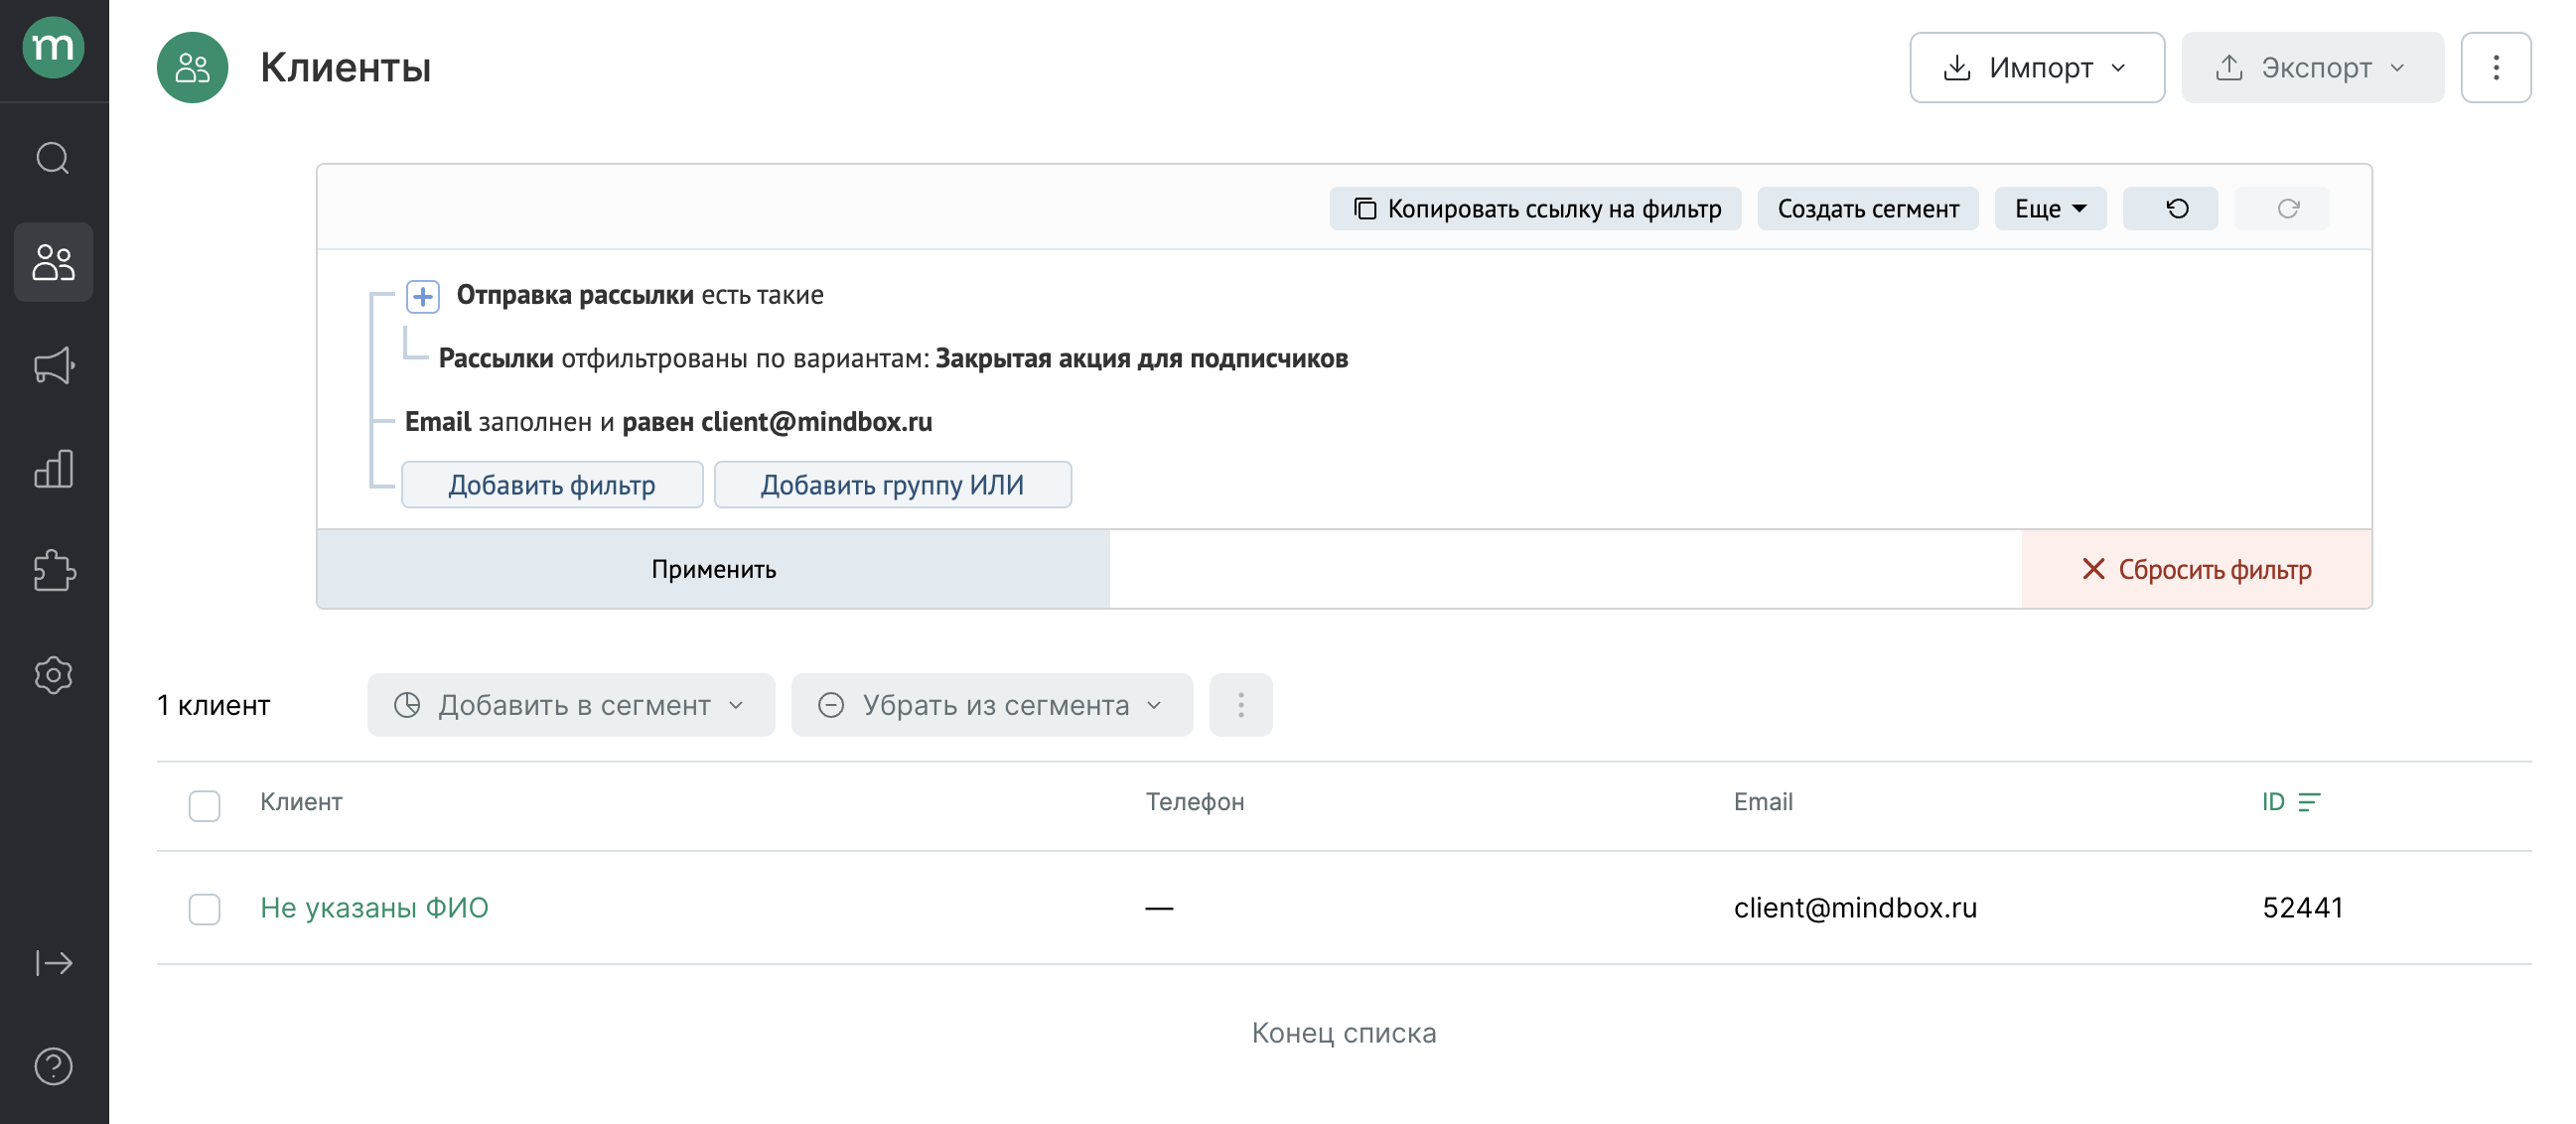Reset filter with Сбросить фильтр
Viewport: 2576px width, 1124px height.
2196,569
